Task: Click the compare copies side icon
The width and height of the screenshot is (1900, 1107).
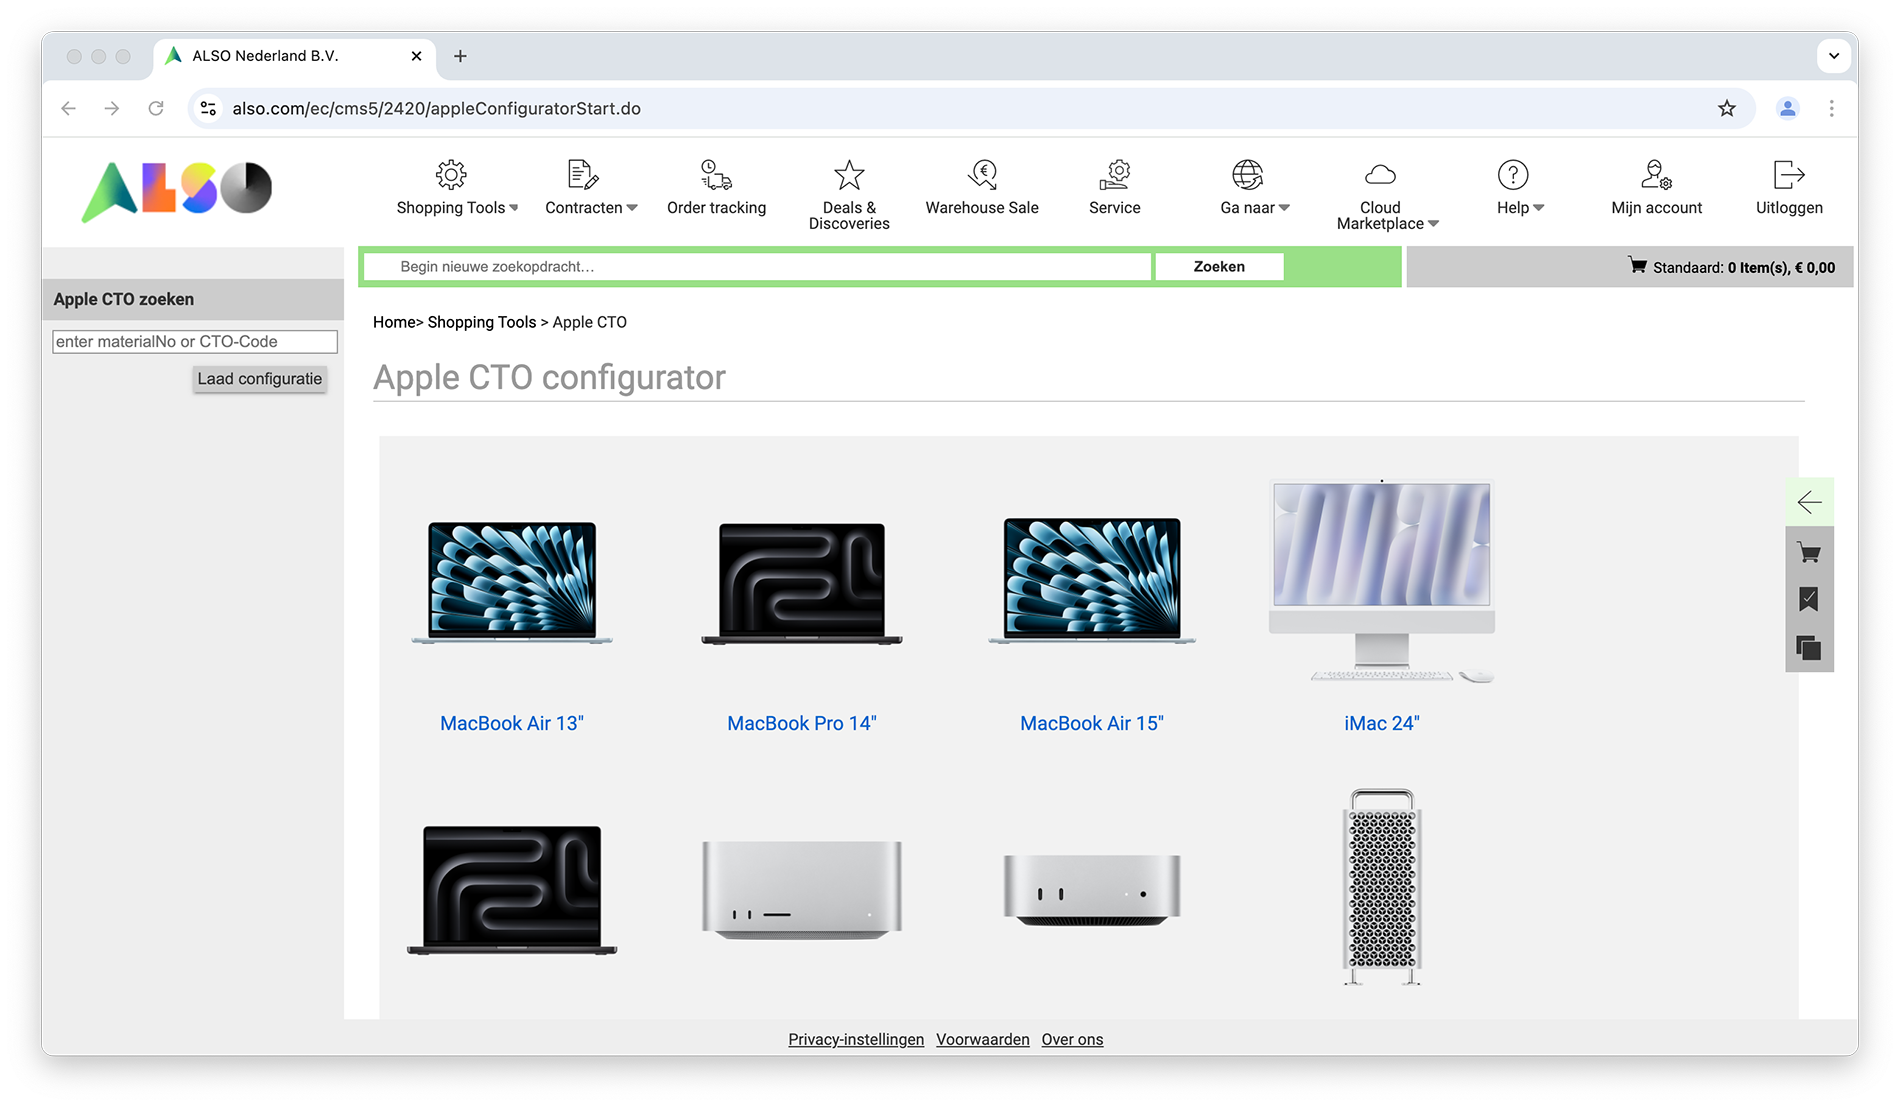Action: click(1809, 648)
